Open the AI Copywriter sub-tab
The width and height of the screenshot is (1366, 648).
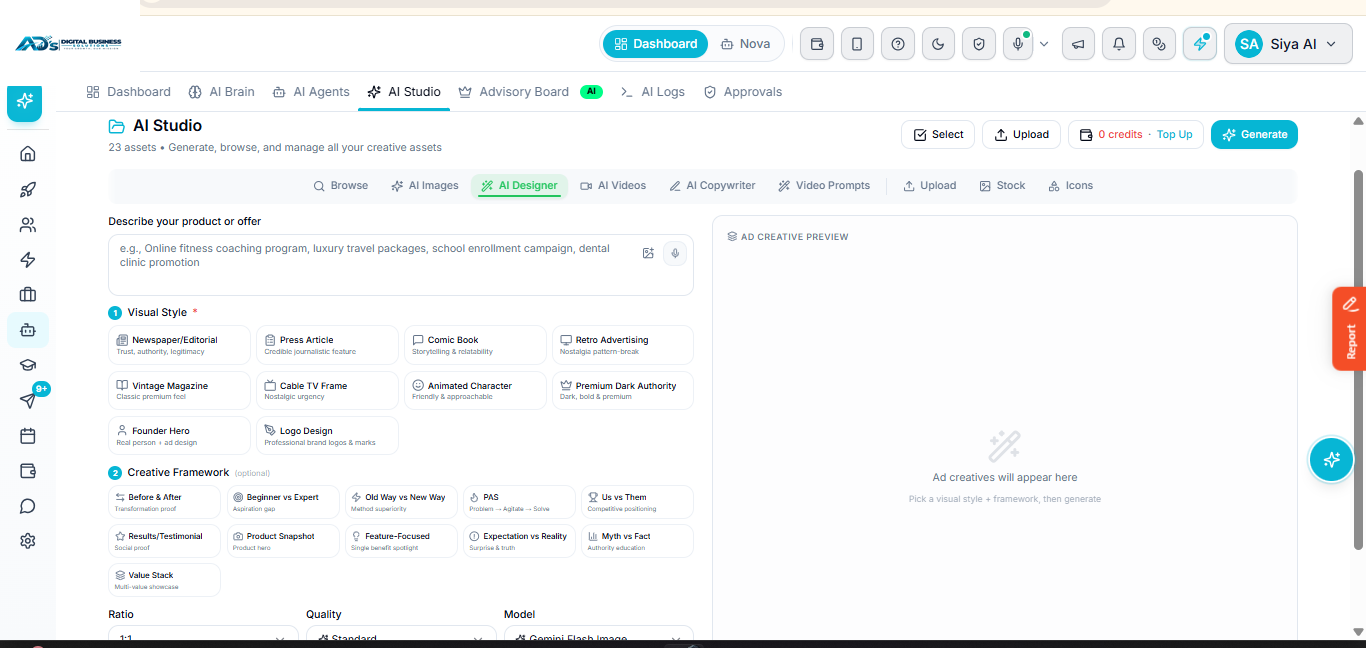pyautogui.click(x=712, y=186)
